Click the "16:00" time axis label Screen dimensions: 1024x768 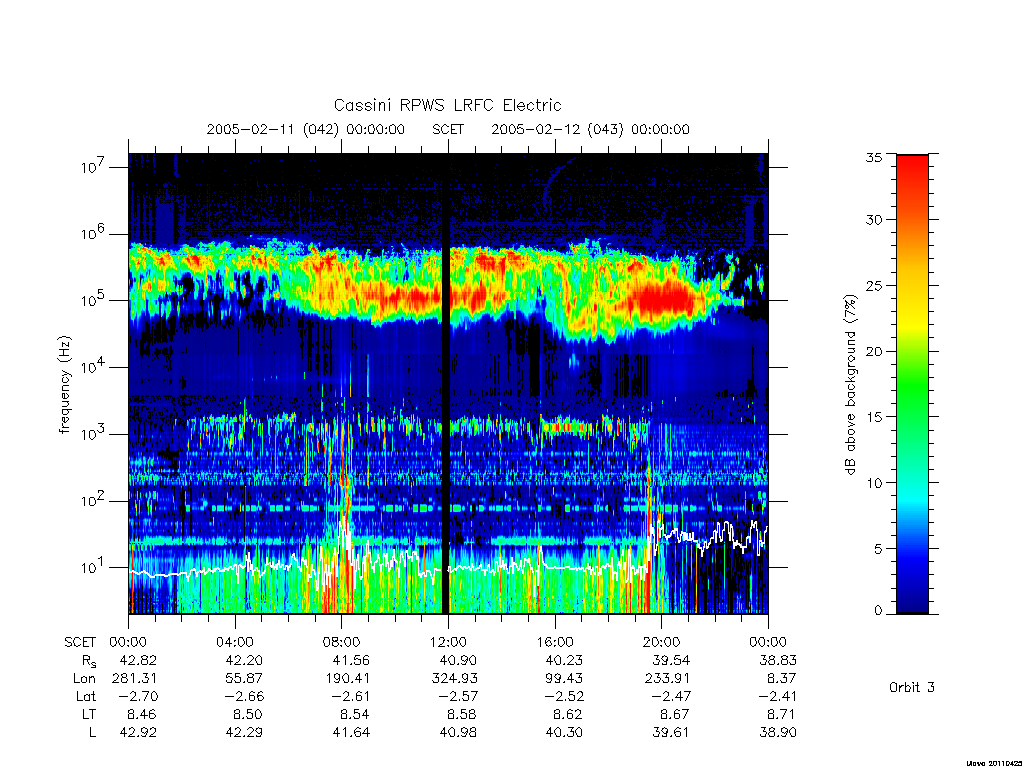pyautogui.click(x=555, y=642)
